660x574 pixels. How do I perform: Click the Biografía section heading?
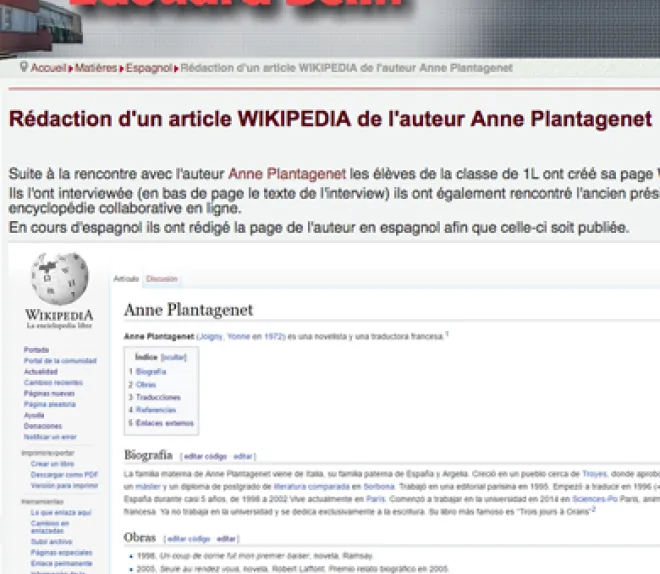[148, 455]
